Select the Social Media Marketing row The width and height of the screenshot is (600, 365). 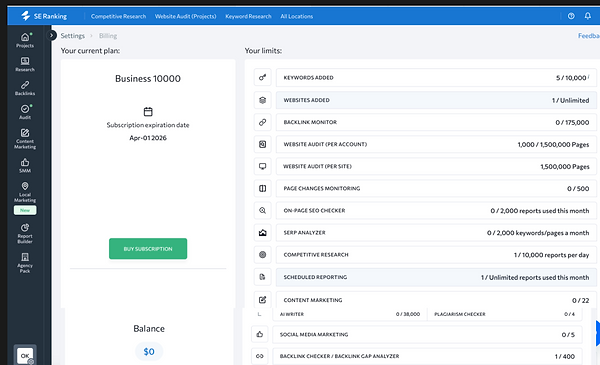427,334
